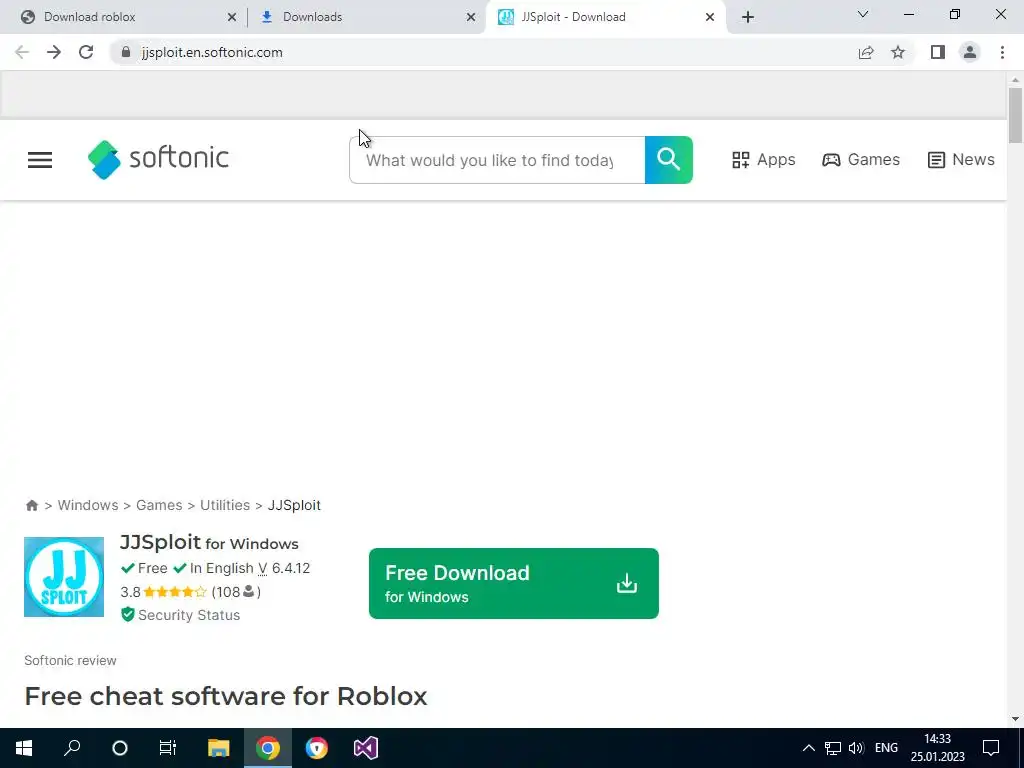Open the Games breadcrumb link
The height and width of the screenshot is (768, 1024).
tap(159, 505)
